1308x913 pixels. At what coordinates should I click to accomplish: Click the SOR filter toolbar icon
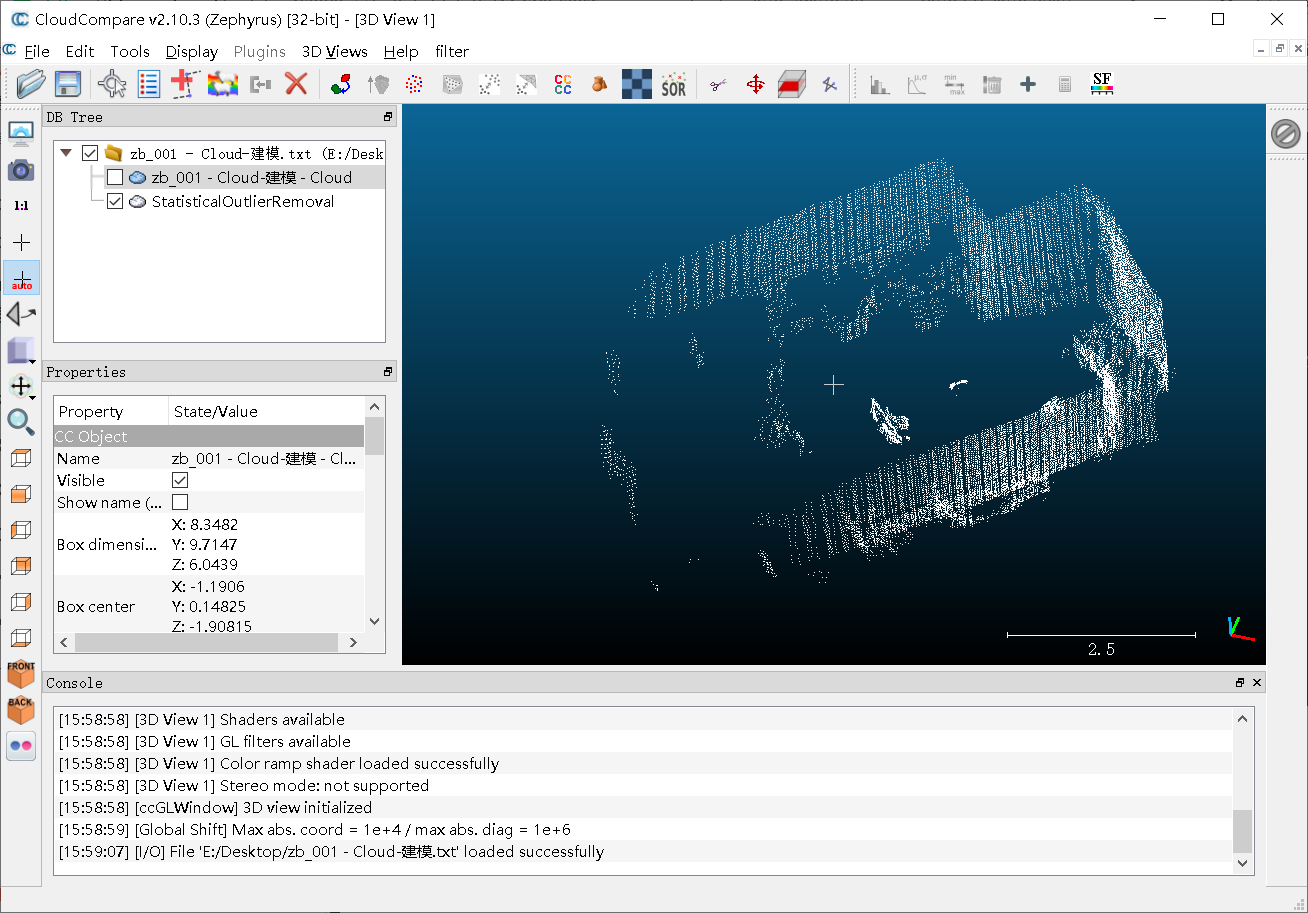pos(674,85)
